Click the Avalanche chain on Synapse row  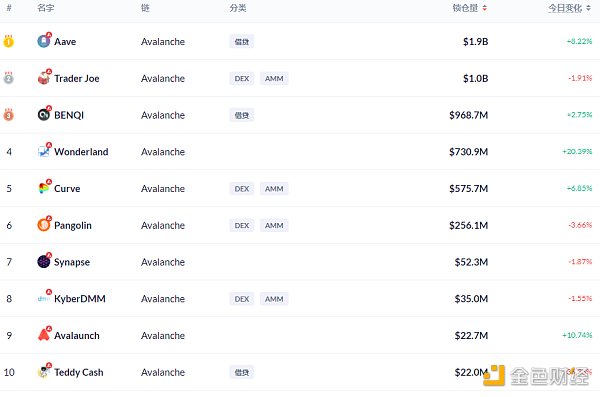(x=163, y=262)
